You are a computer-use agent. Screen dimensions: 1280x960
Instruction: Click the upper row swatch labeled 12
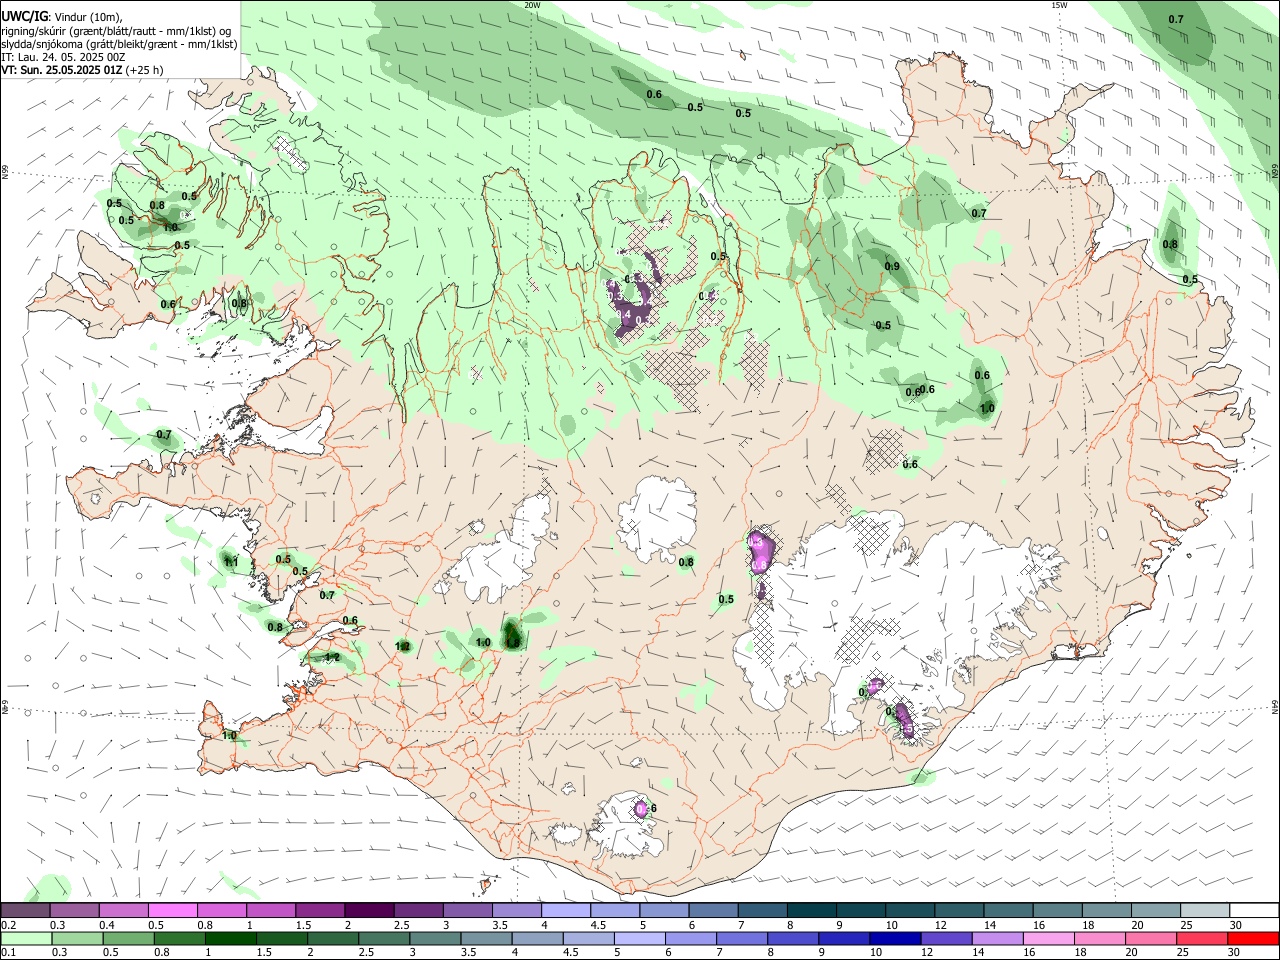958,911
